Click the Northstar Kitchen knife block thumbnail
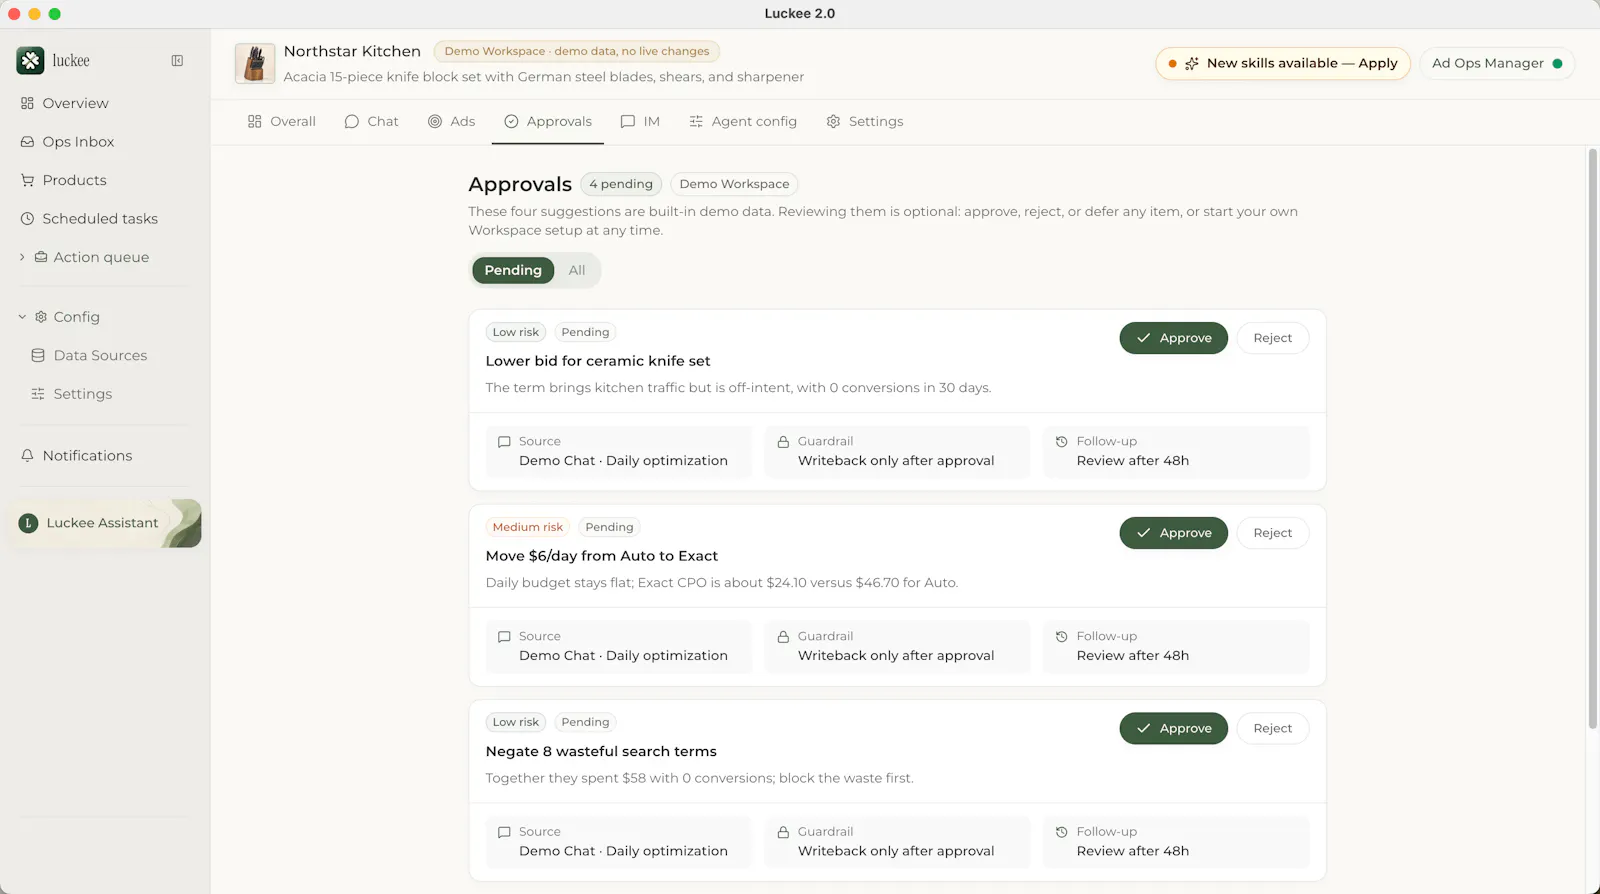The width and height of the screenshot is (1600, 894). click(255, 64)
